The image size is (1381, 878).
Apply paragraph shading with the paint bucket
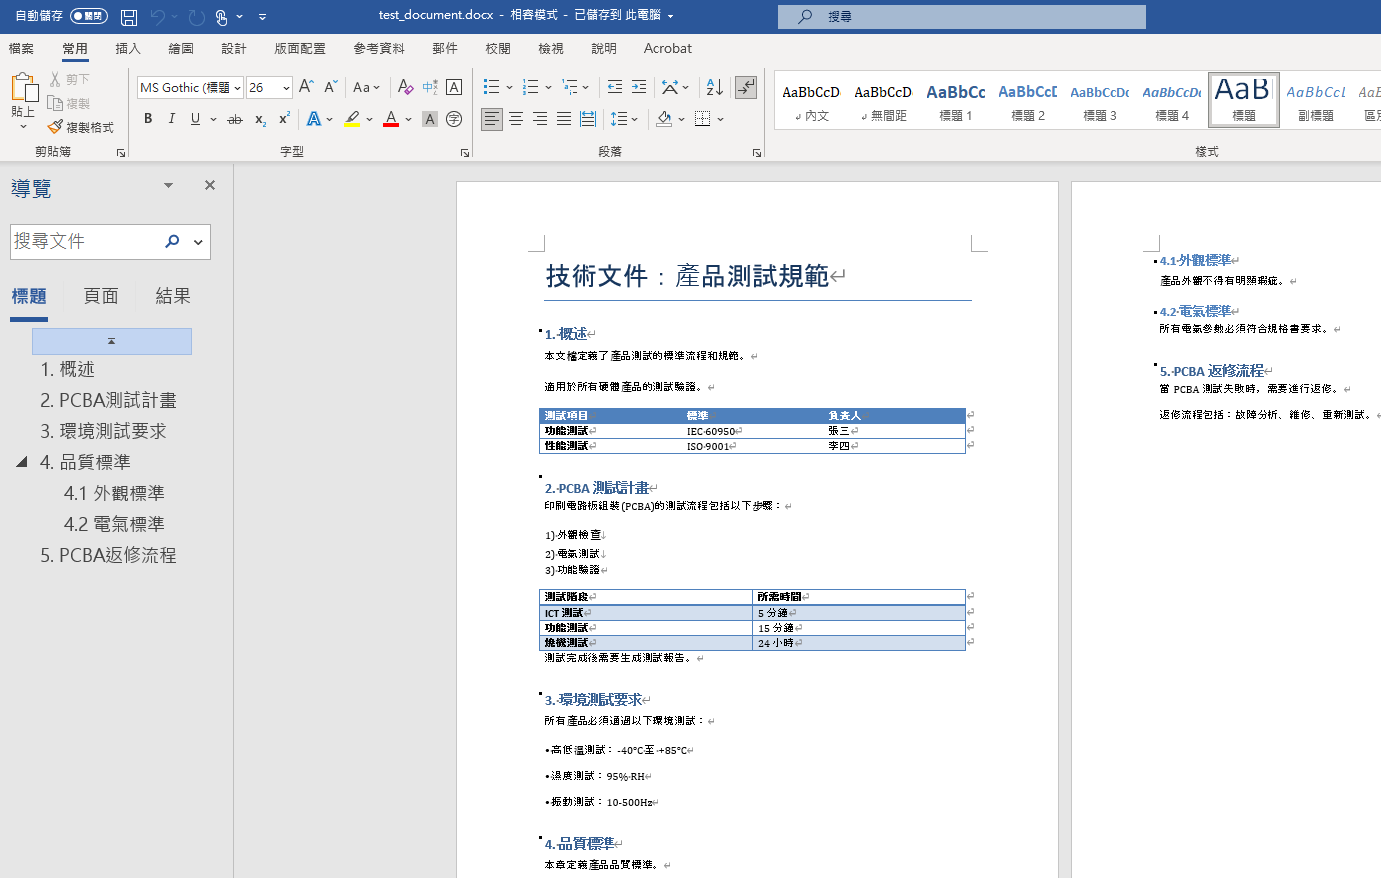(x=664, y=119)
